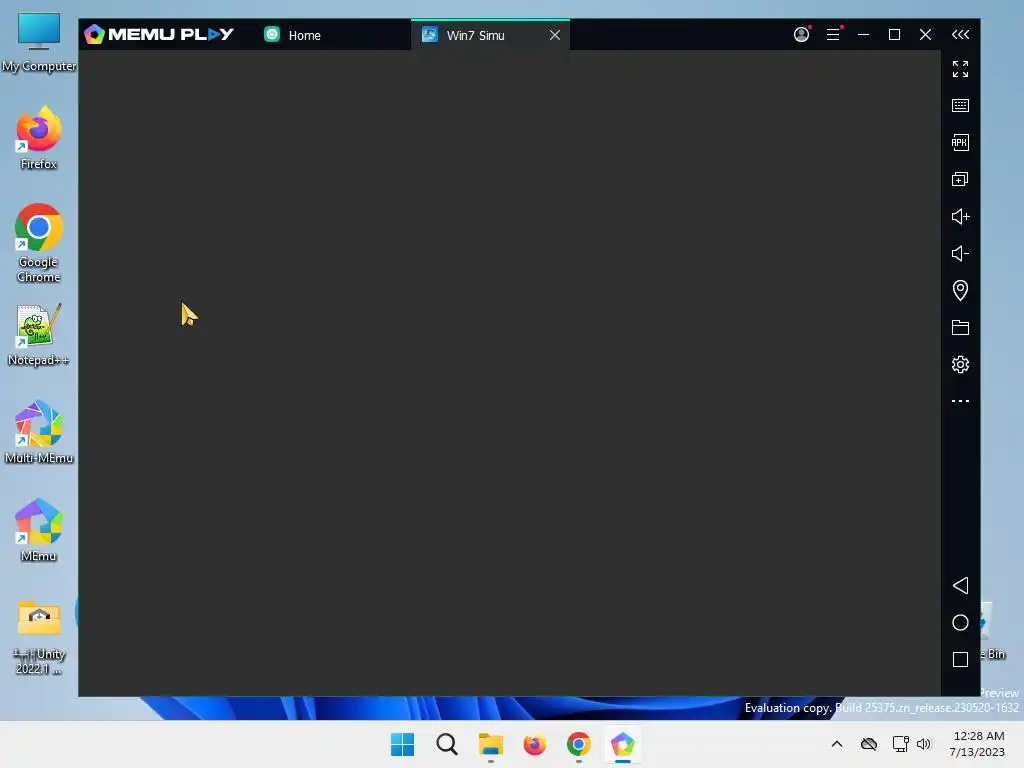Open Chrome from the taskbar
This screenshot has width=1024, height=768.
coord(579,744)
